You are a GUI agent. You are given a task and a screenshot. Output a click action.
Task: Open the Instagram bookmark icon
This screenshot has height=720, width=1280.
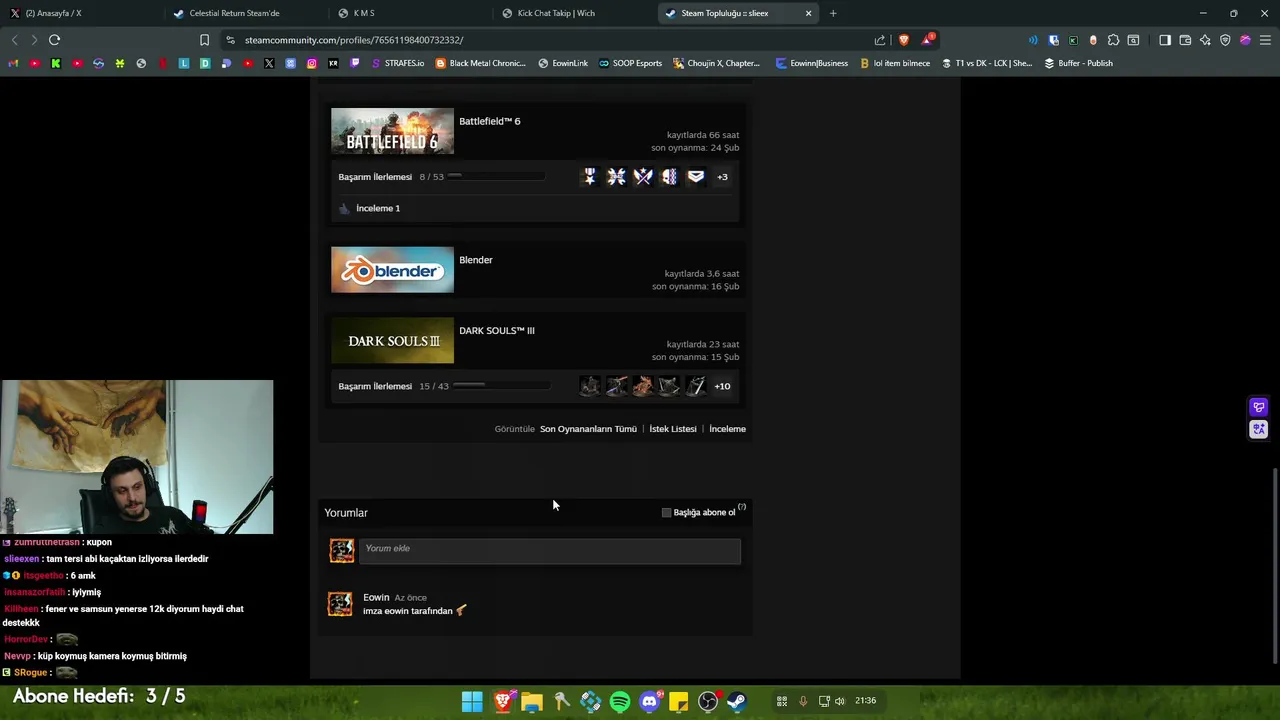tap(312, 63)
